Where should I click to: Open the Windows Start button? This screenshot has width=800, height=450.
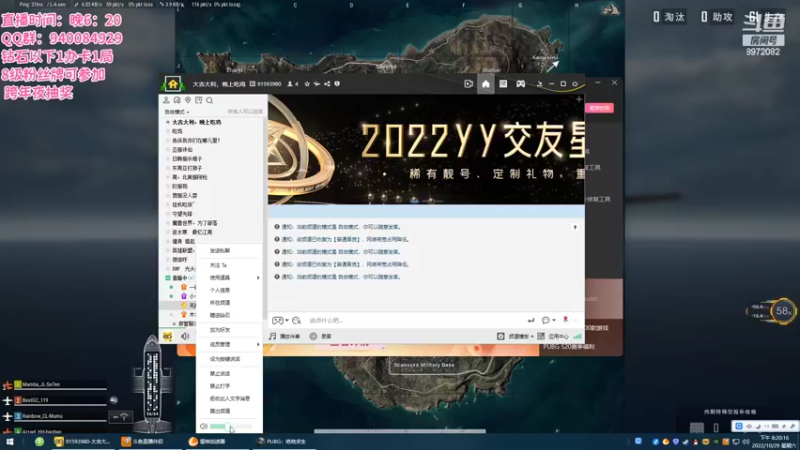click(9, 442)
